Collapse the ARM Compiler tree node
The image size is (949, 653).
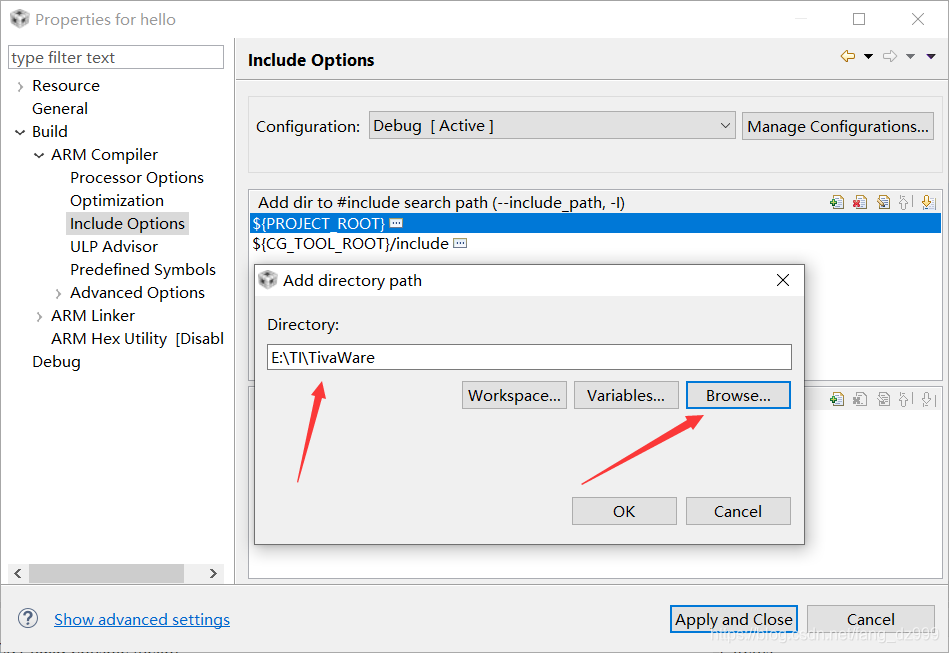[39, 155]
